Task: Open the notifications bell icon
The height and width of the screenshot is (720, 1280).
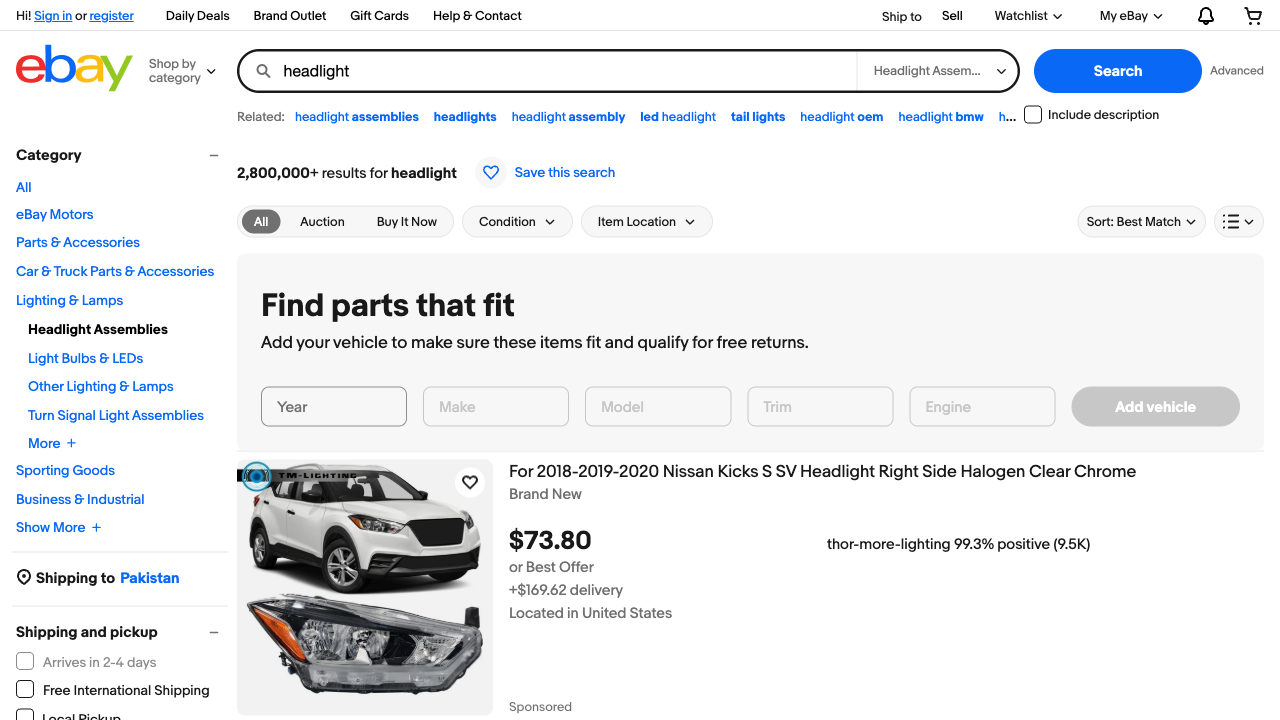Action: (x=1206, y=16)
